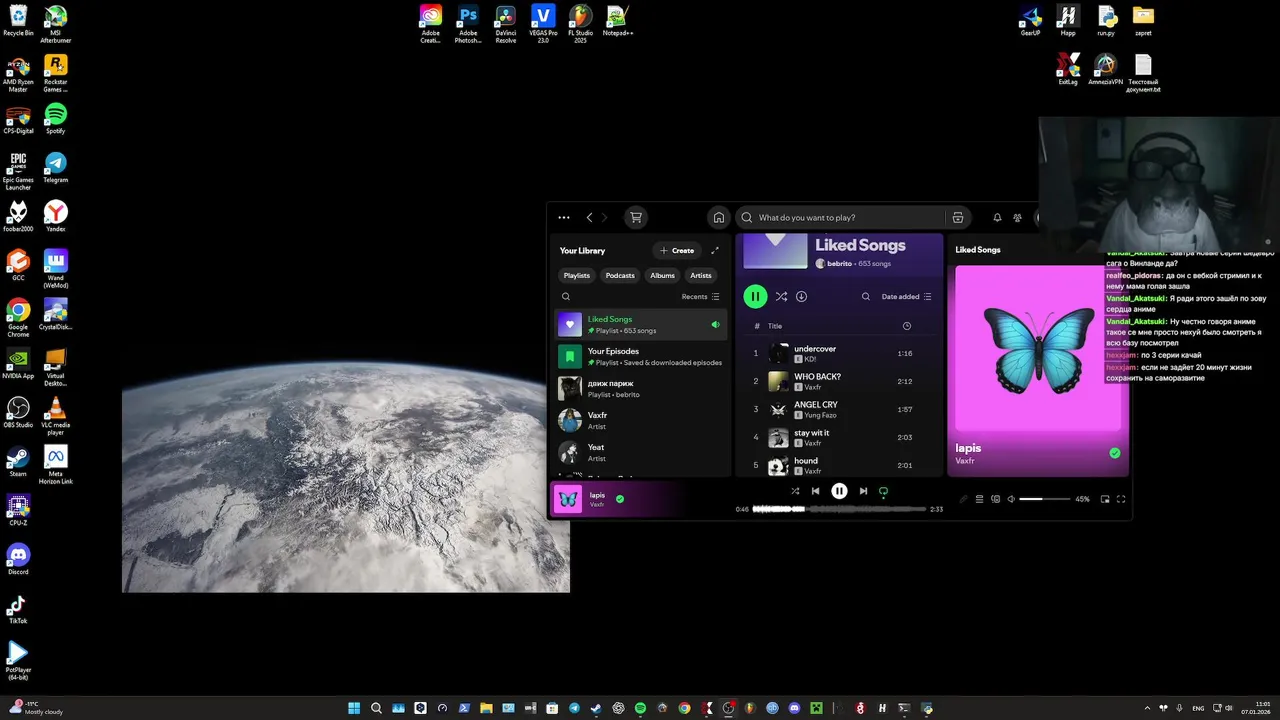
Task: Open the движ париж playlist
Action: (x=641, y=388)
